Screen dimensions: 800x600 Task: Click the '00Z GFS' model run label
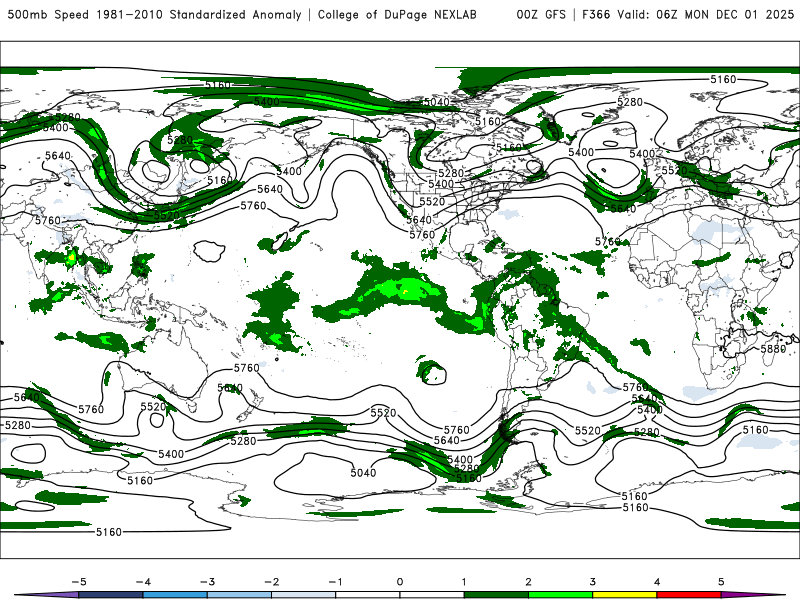[x=541, y=15]
